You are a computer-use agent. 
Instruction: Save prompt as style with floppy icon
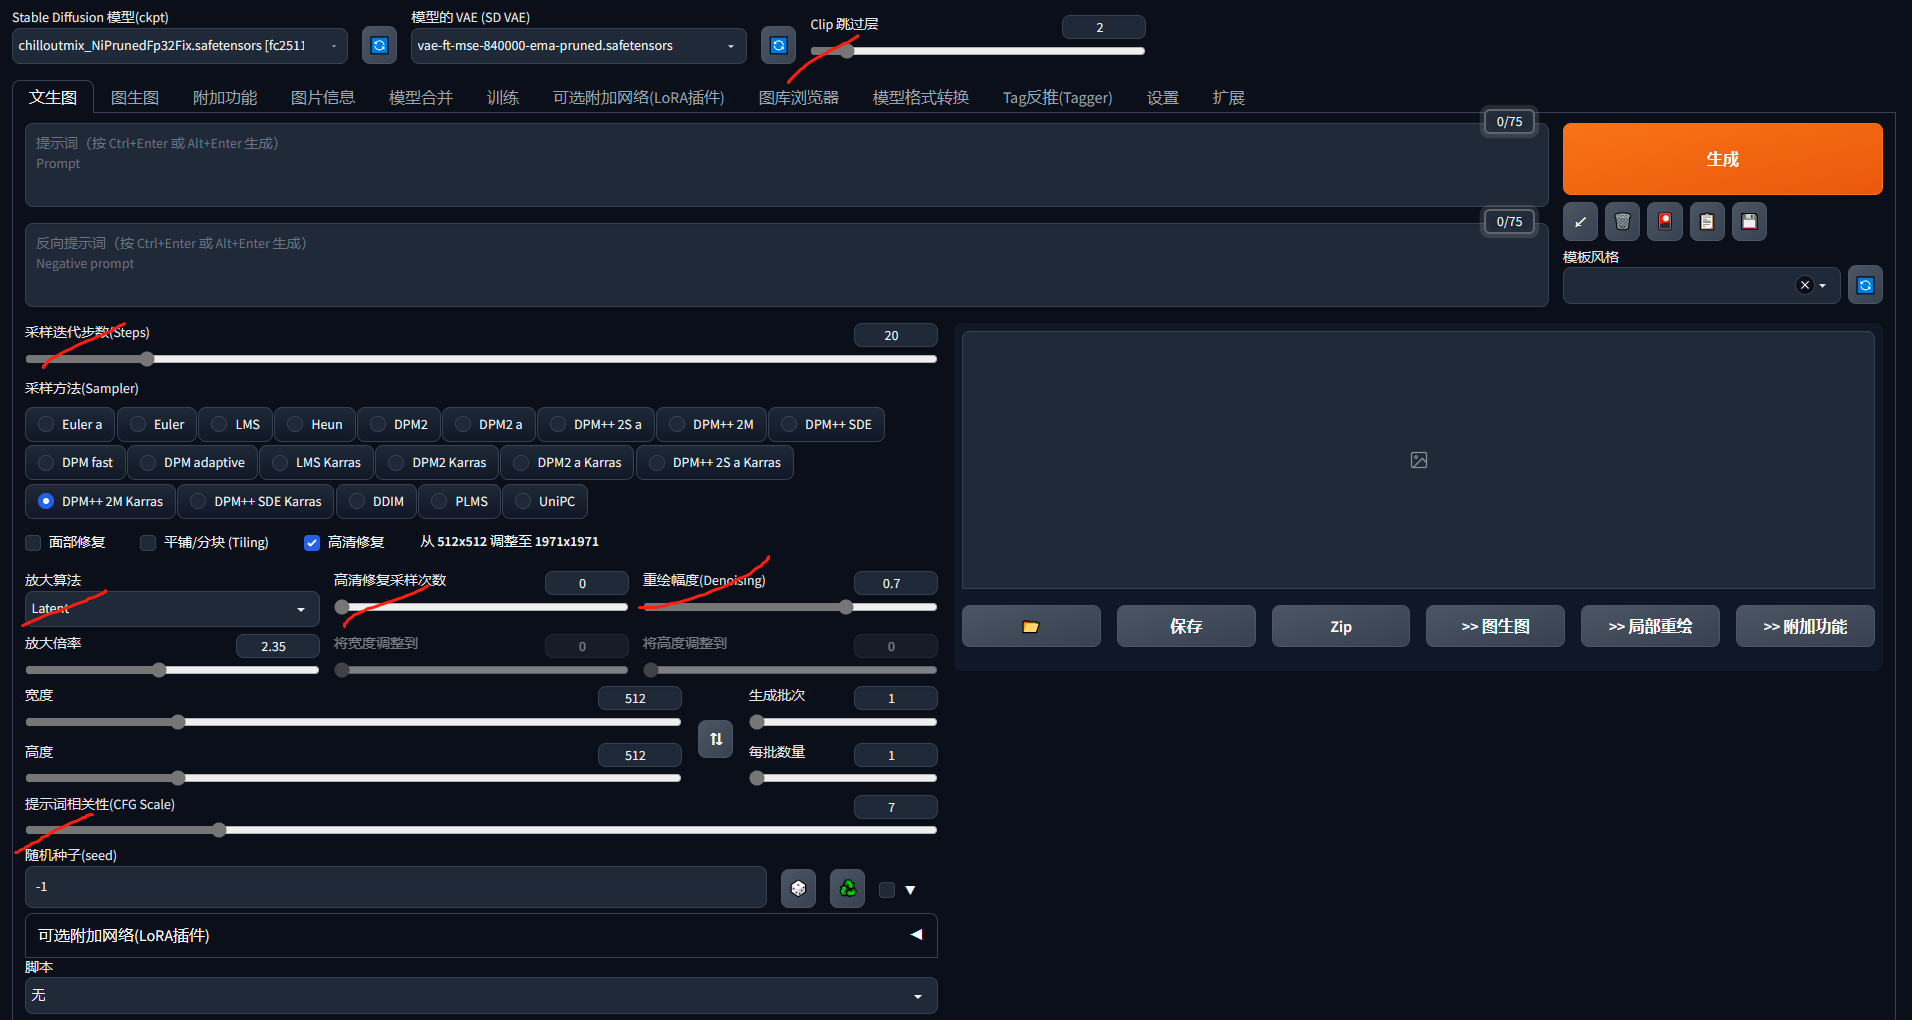click(1749, 222)
